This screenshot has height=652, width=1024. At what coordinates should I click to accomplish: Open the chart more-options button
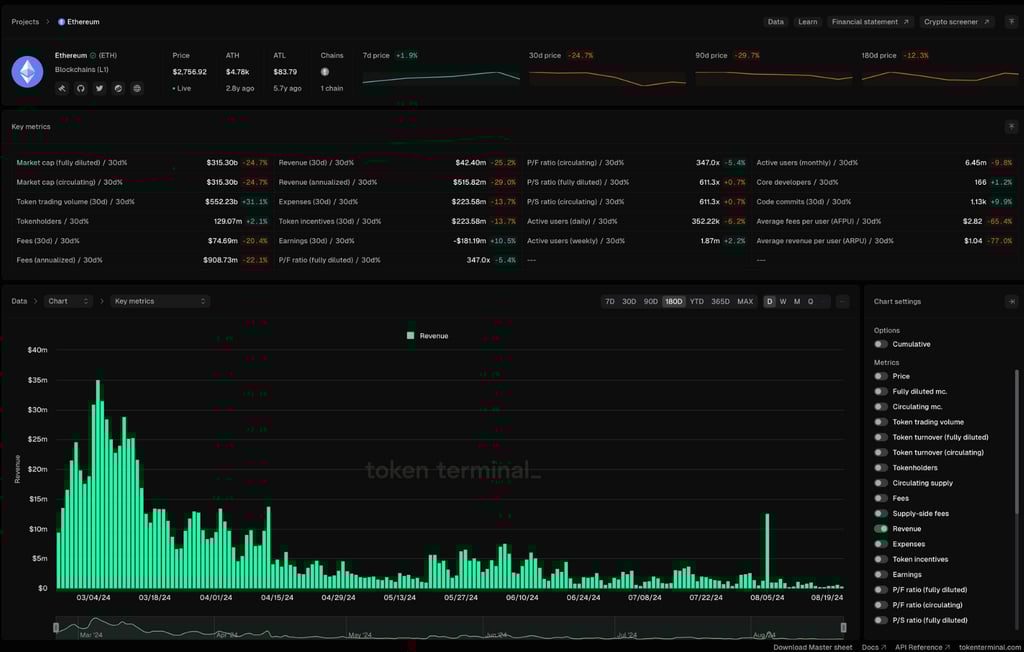842,301
